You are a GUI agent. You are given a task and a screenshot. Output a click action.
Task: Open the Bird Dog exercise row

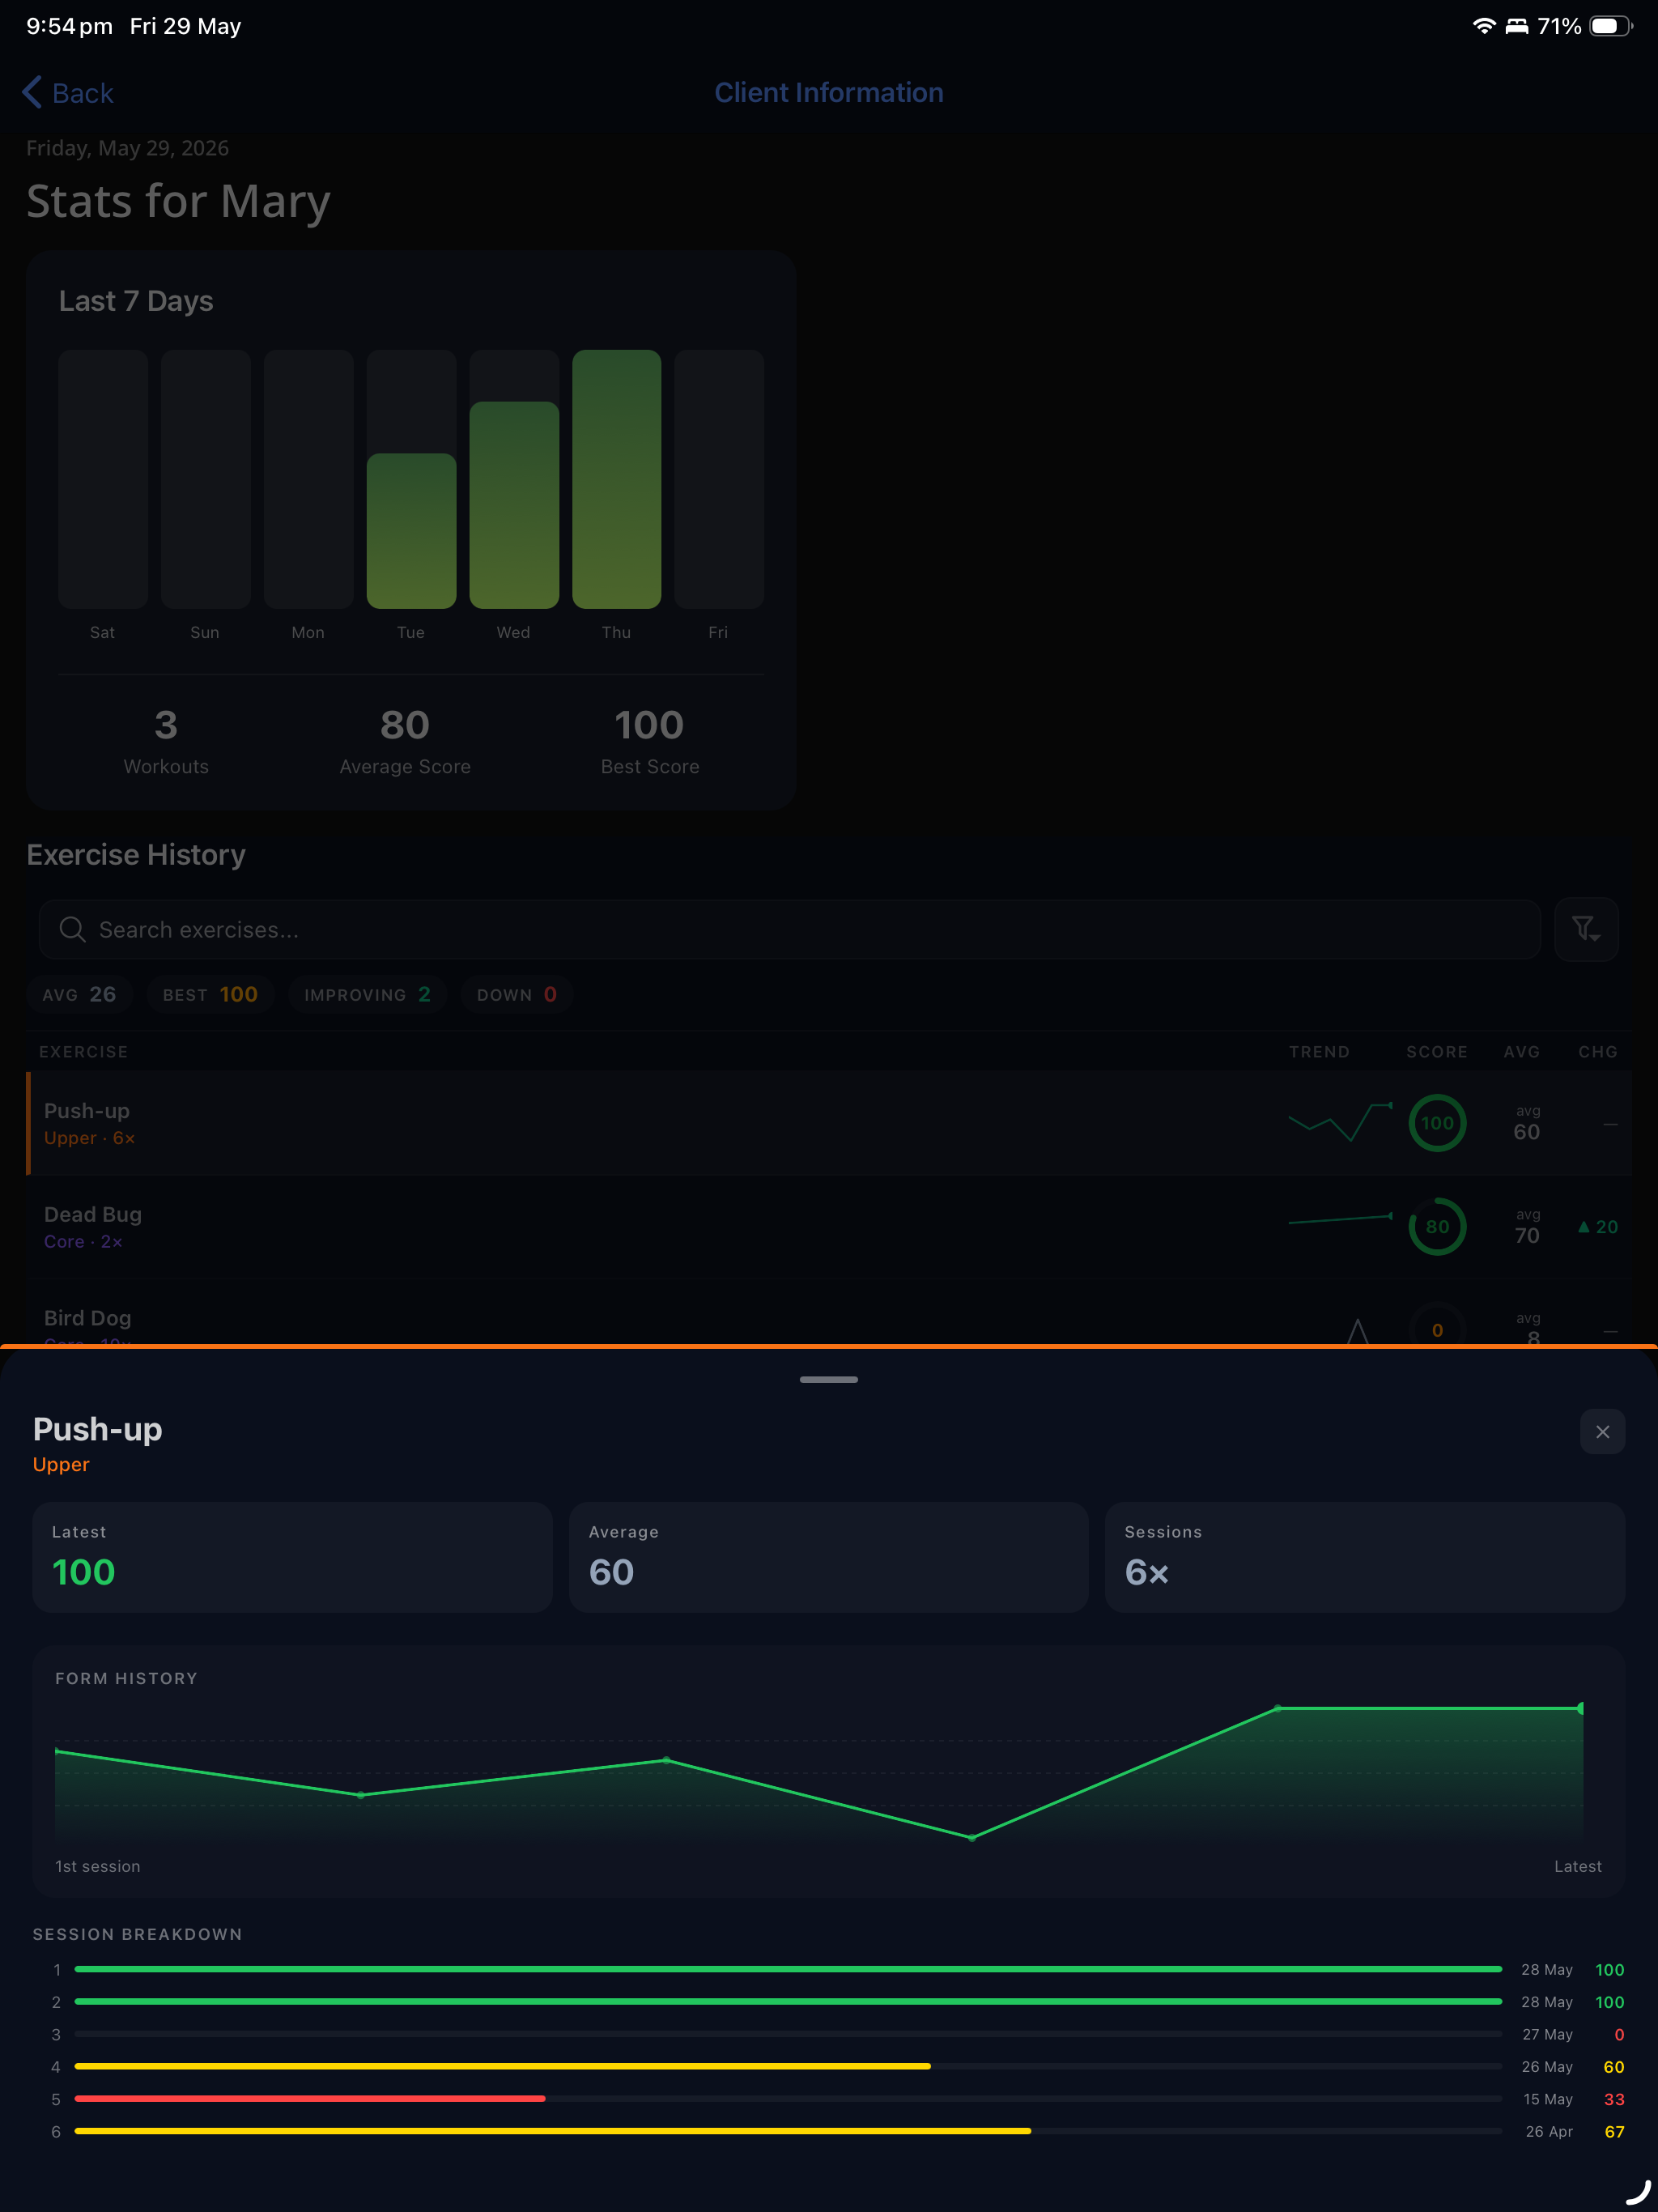coord(828,1312)
